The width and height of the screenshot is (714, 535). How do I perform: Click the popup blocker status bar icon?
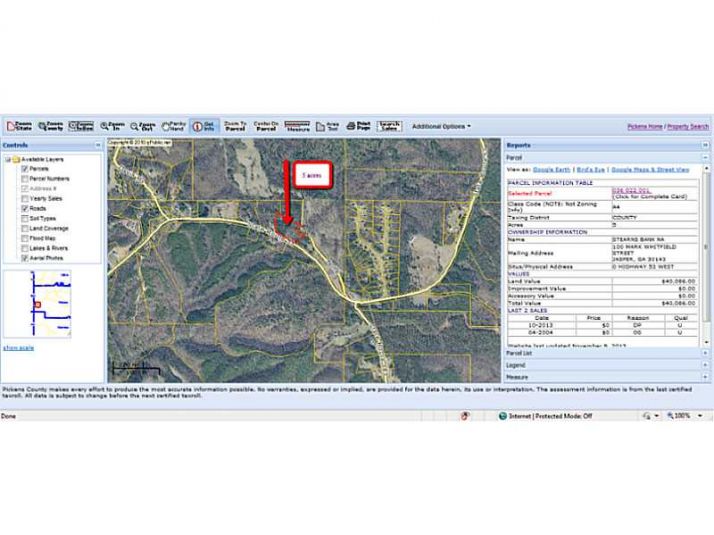465,416
